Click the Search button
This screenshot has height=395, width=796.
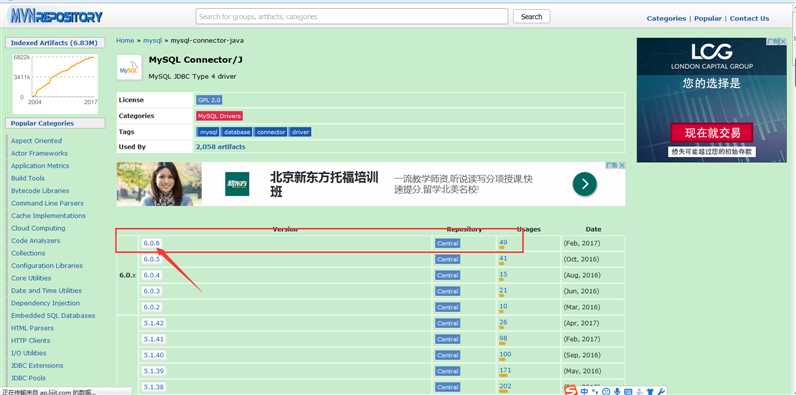[x=532, y=16]
